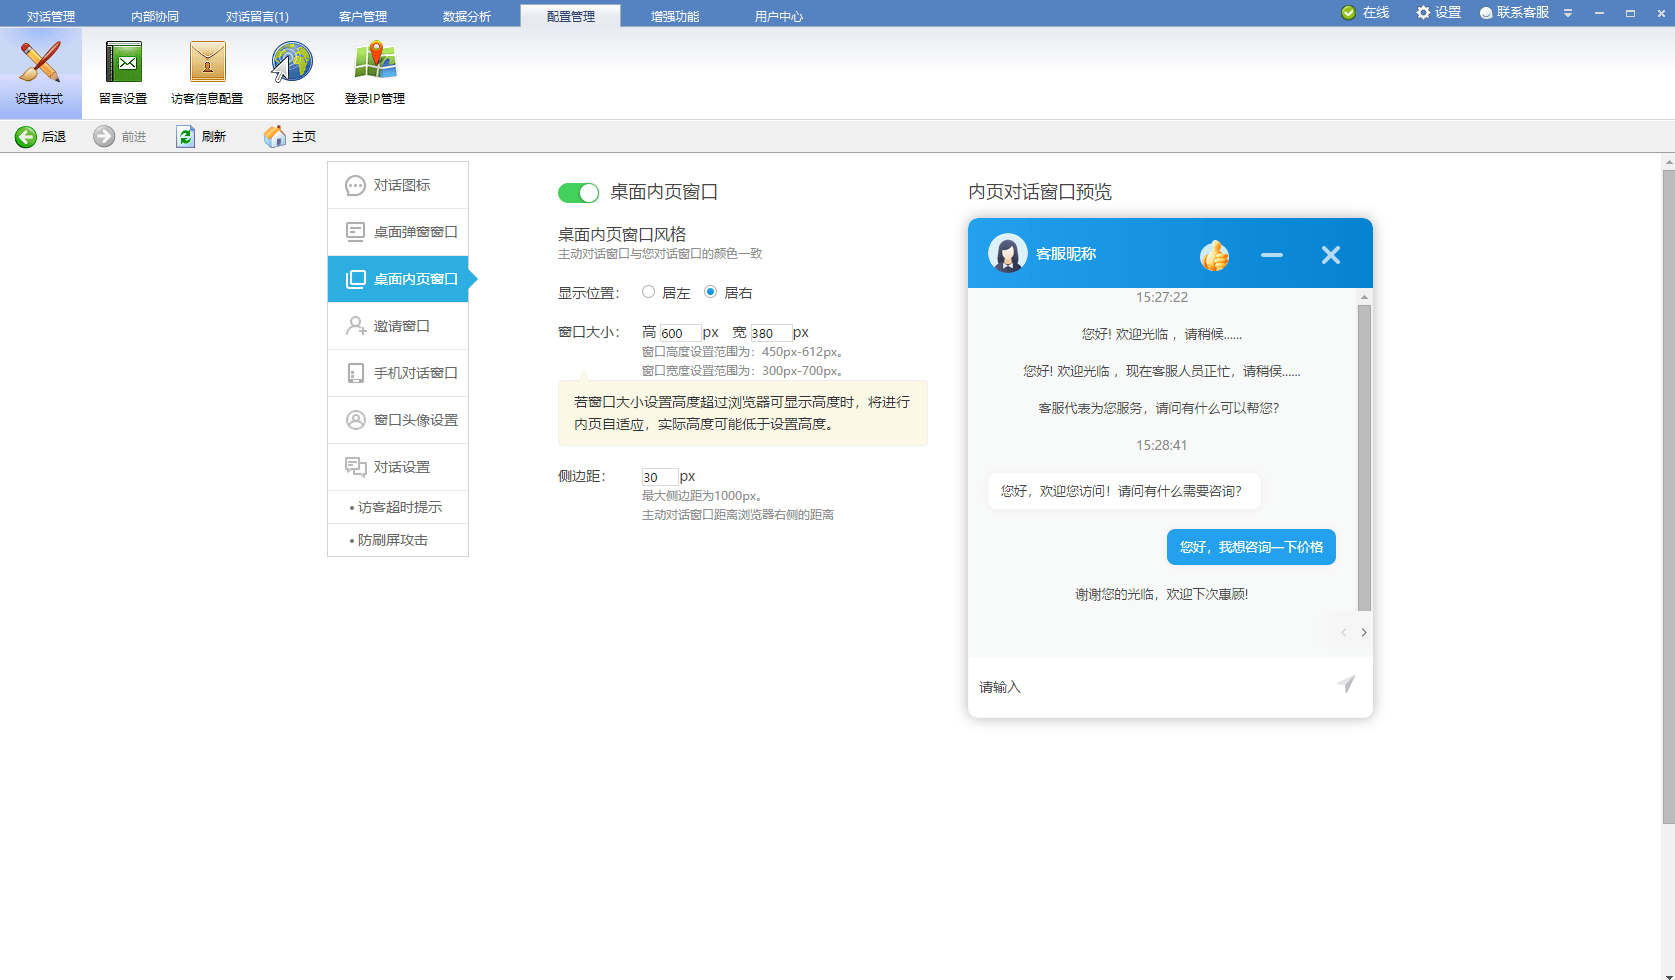This screenshot has width=1675, height=980.
Task: Open the title bar dropdown arrow menu
Action: pos(1568,13)
